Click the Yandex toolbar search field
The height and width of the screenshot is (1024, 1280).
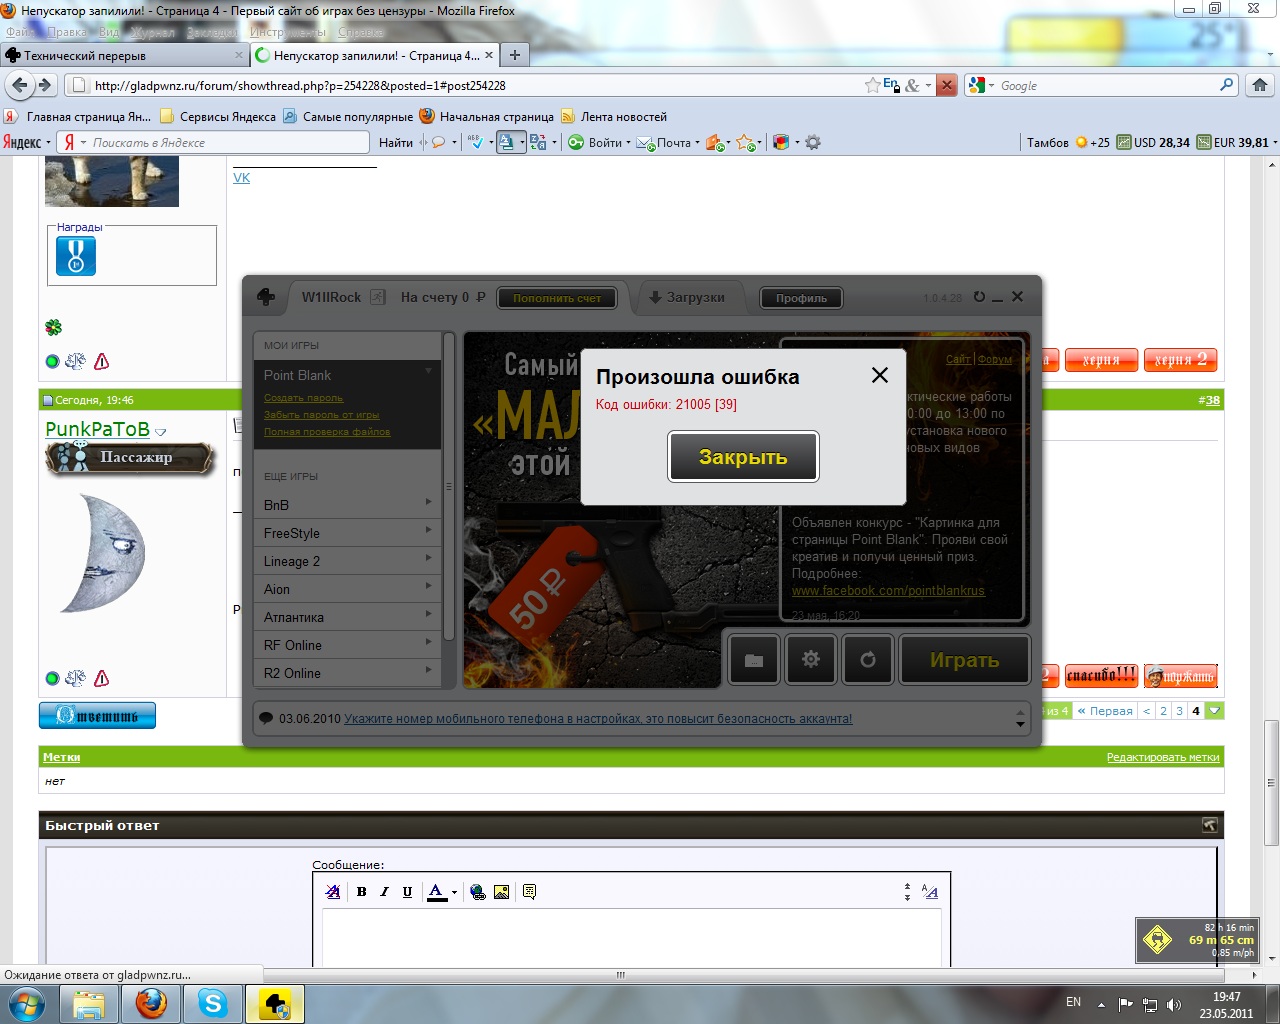[x=213, y=143]
